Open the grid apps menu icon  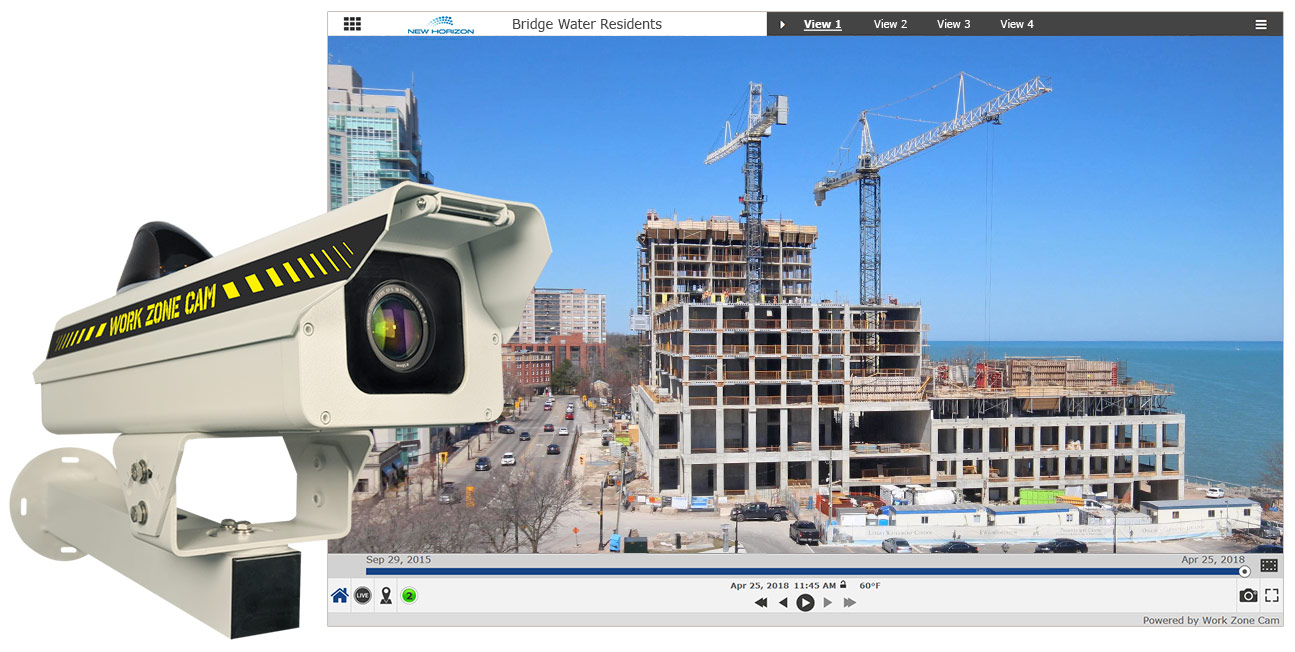point(352,24)
